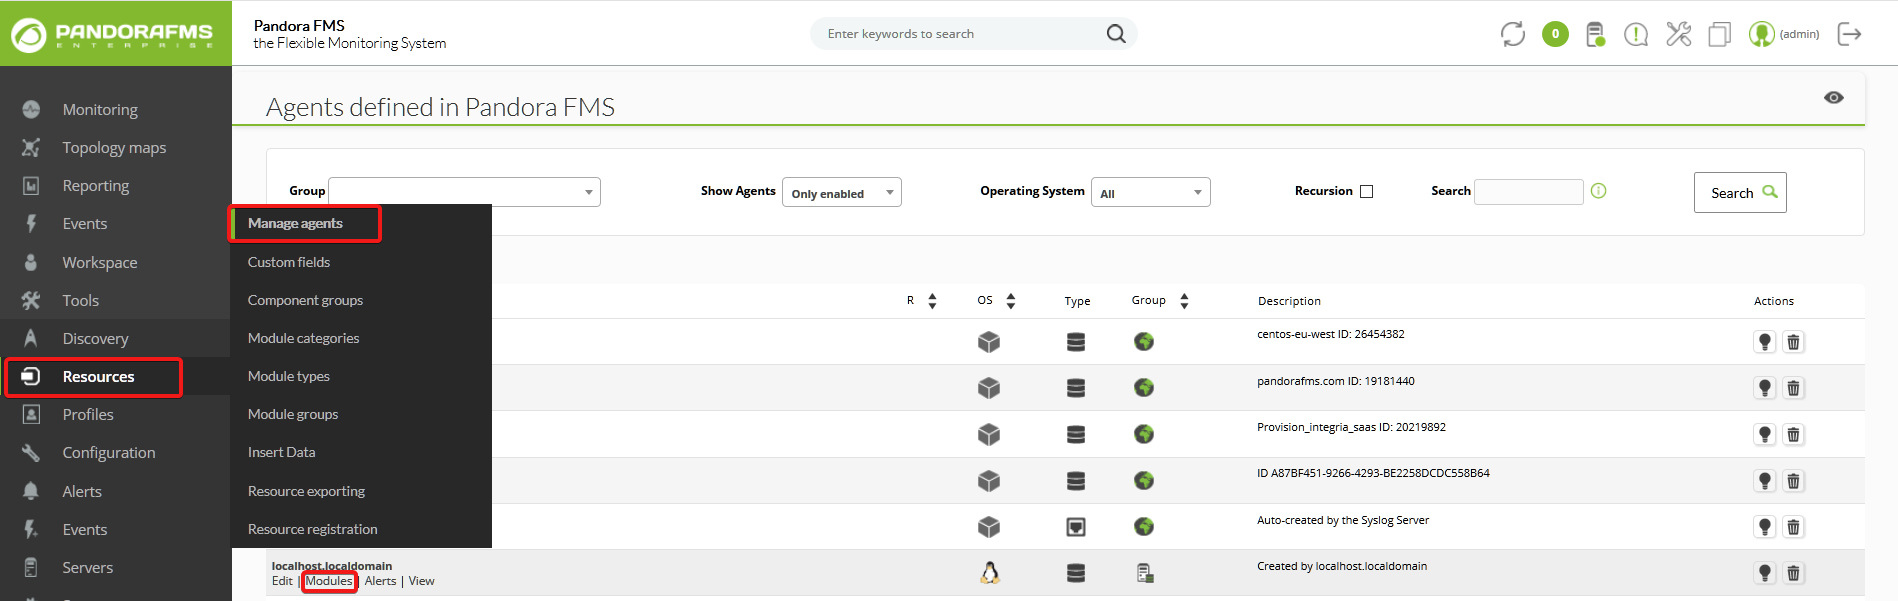Click the database type icon in centos-eu-west row
The width and height of the screenshot is (1898, 601).
[x=1076, y=342]
